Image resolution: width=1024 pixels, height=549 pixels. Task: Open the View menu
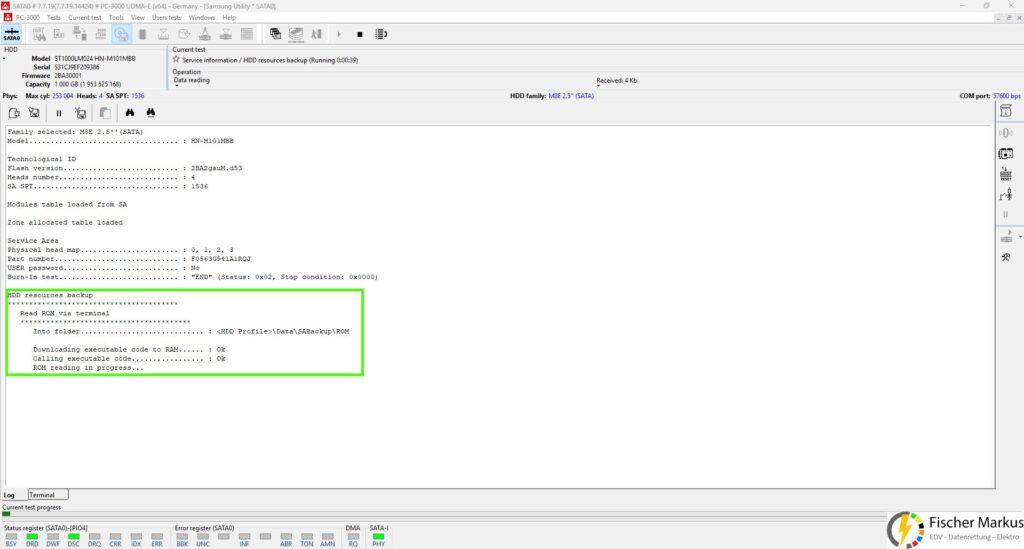(138, 18)
